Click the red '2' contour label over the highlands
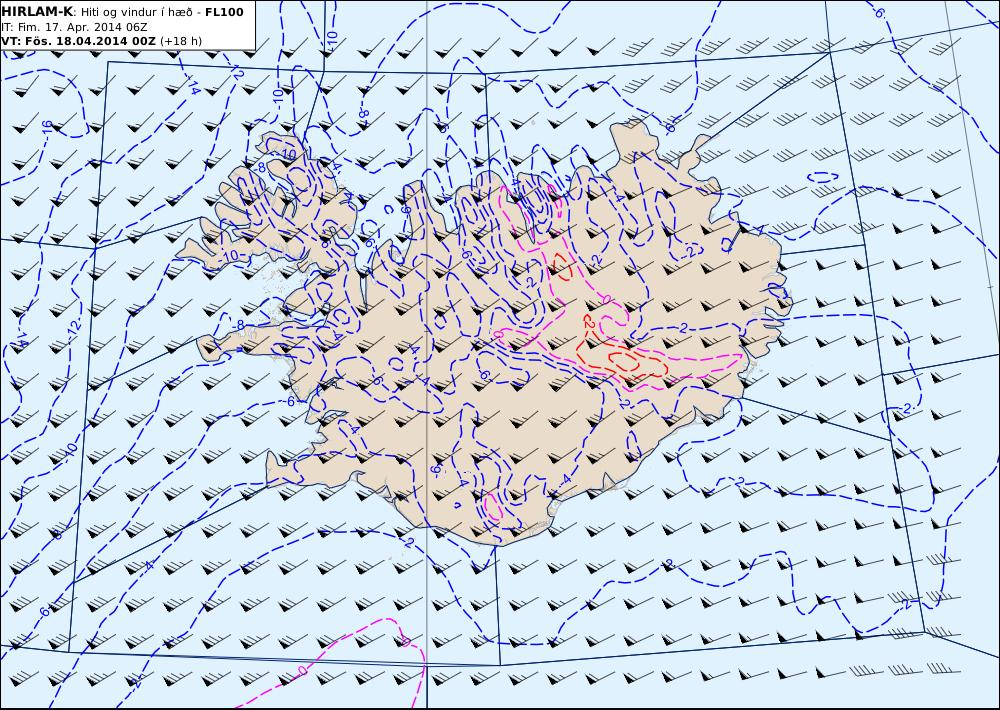The width and height of the screenshot is (1000, 710). click(589, 324)
